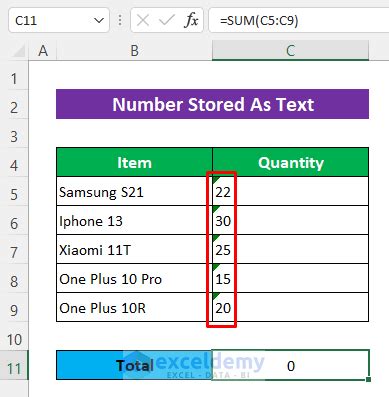Click the 'Quantity' header cell
The width and height of the screenshot is (389, 397).
coord(290,162)
